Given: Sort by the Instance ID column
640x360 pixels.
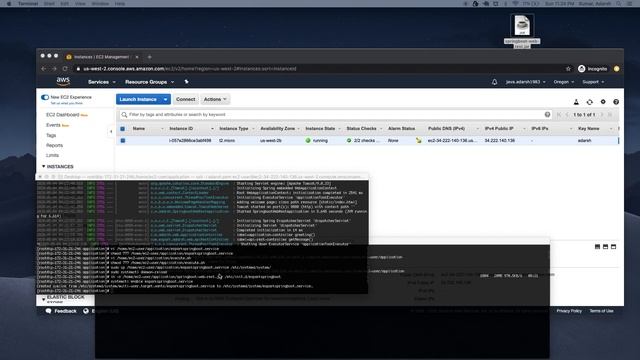Looking at the screenshot, I should click(x=181, y=129).
